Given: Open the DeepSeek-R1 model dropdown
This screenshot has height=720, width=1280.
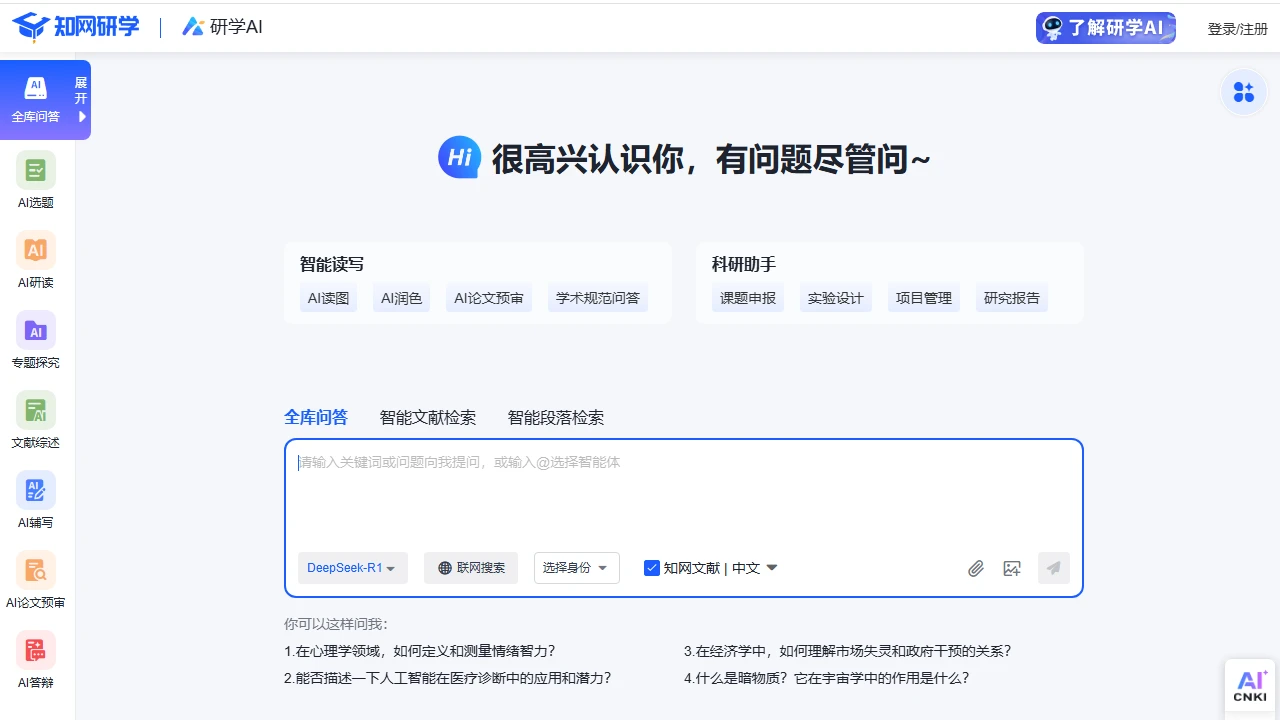Looking at the screenshot, I should tap(352, 567).
